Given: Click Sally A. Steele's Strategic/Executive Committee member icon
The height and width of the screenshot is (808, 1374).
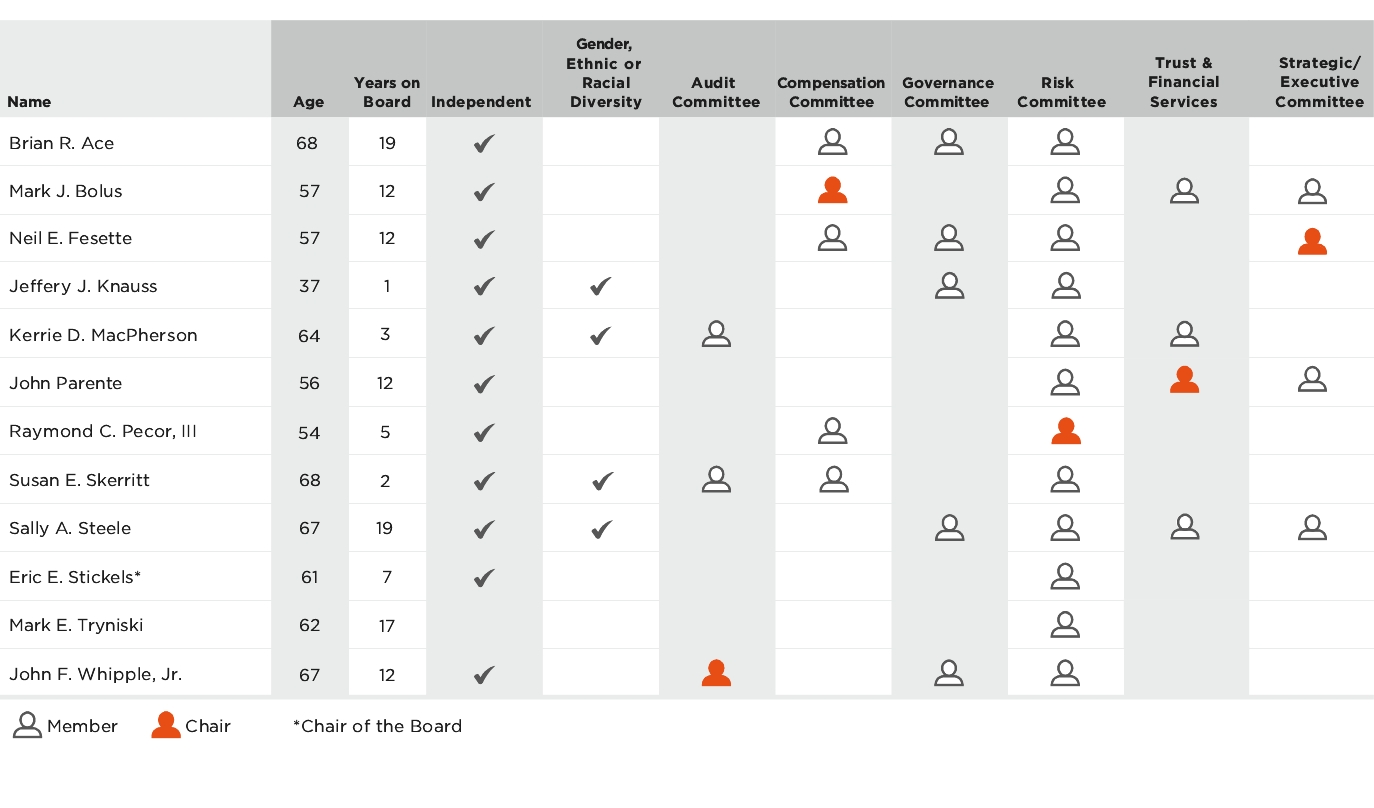Looking at the screenshot, I should [1312, 527].
